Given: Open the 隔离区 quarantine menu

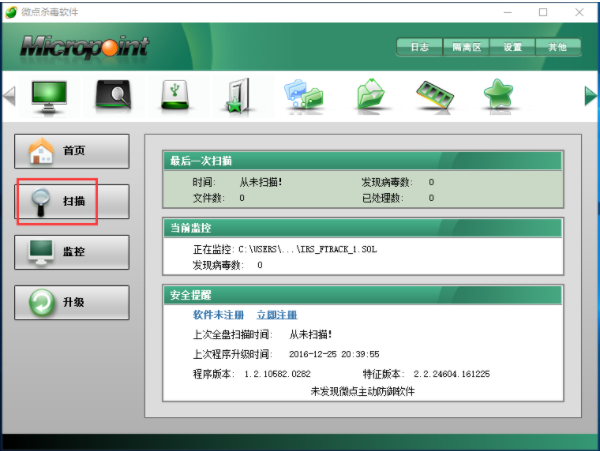Looking at the screenshot, I should 466,47.
